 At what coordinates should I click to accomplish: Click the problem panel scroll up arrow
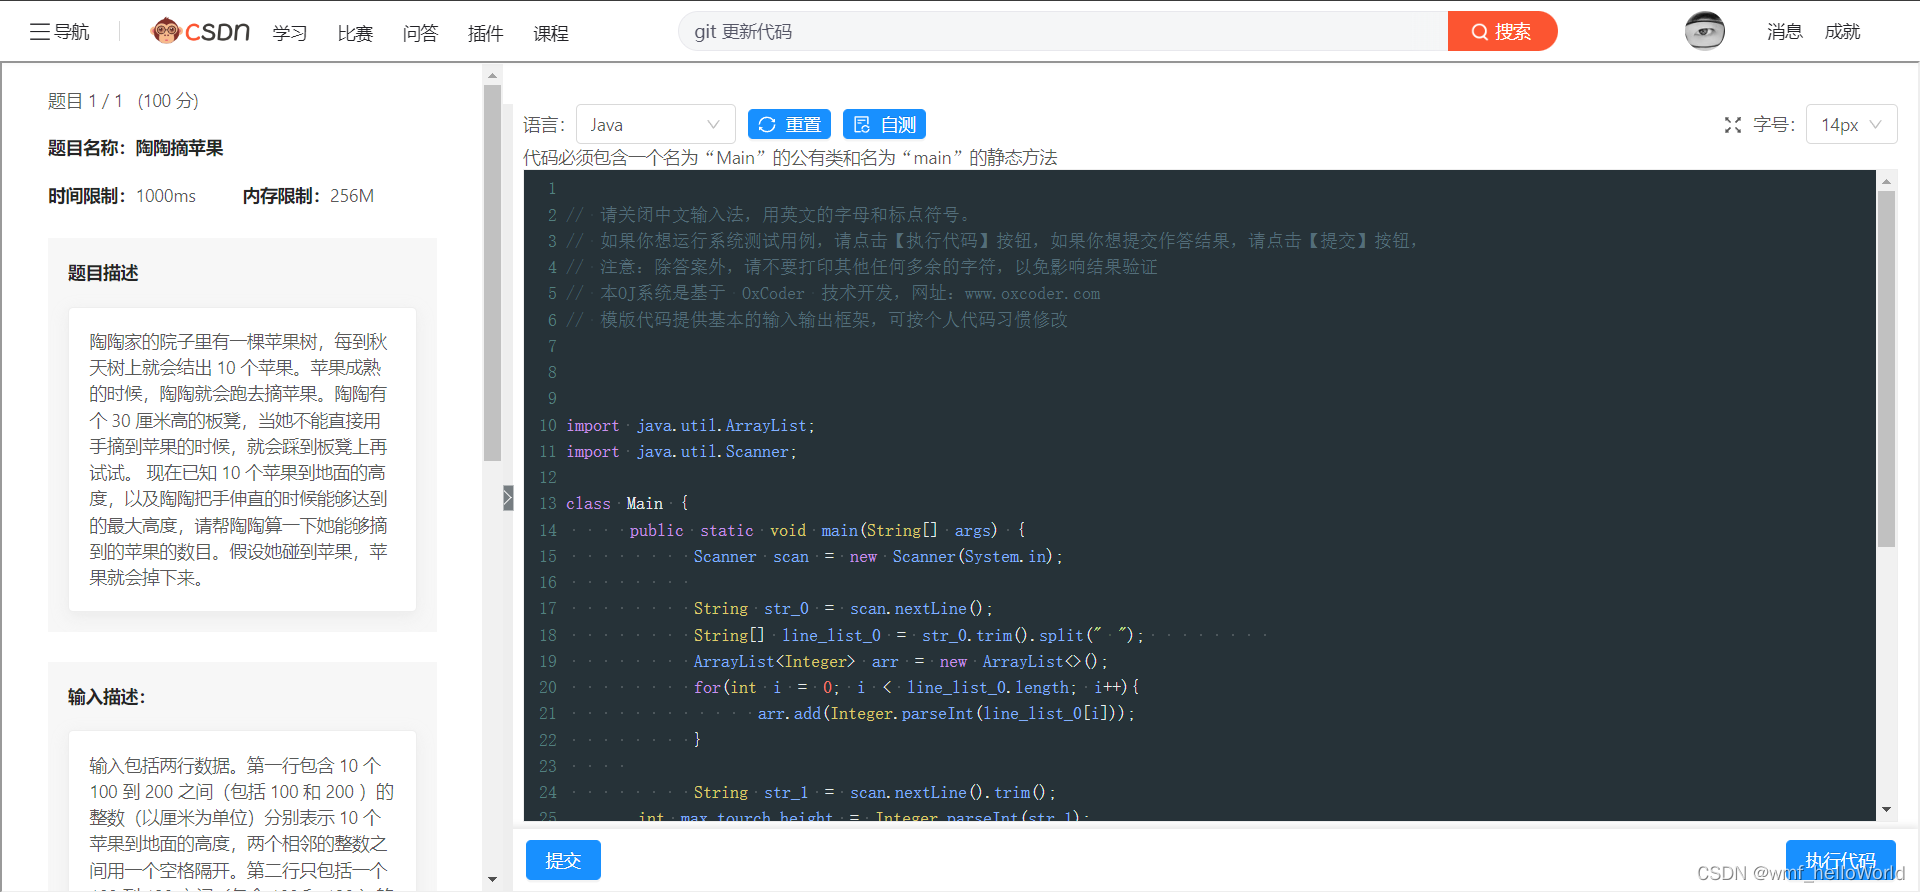[492, 75]
